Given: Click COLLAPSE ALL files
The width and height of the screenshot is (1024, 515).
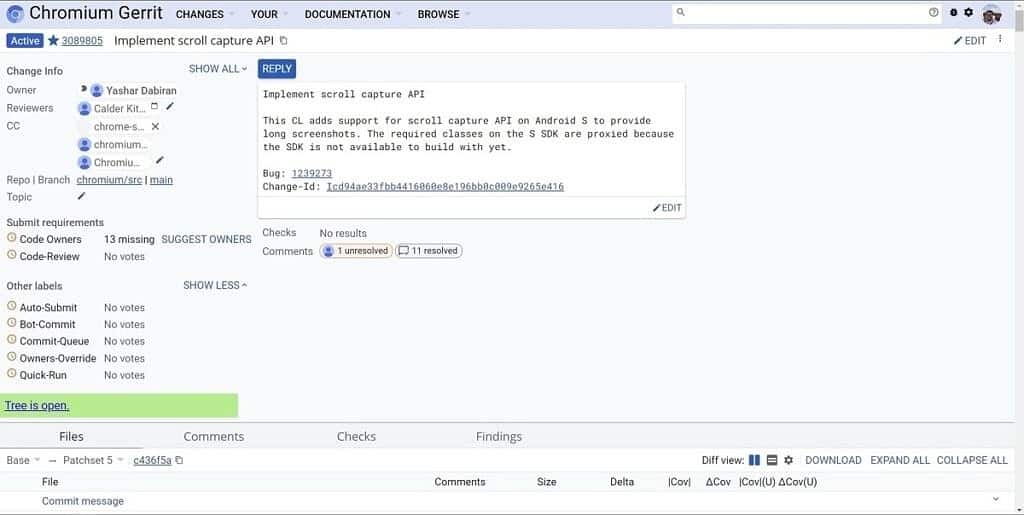Looking at the screenshot, I should click(x=972, y=460).
